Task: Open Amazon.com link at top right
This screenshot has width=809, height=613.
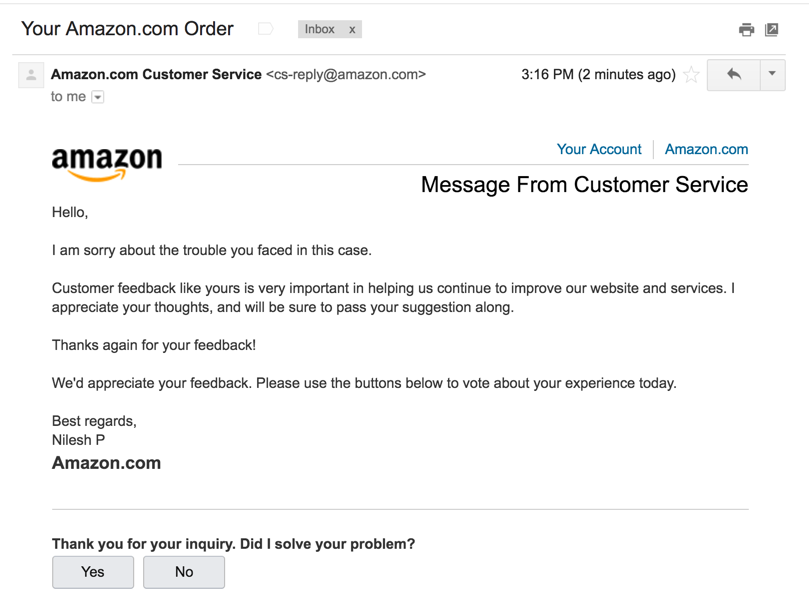Action: 706,149
